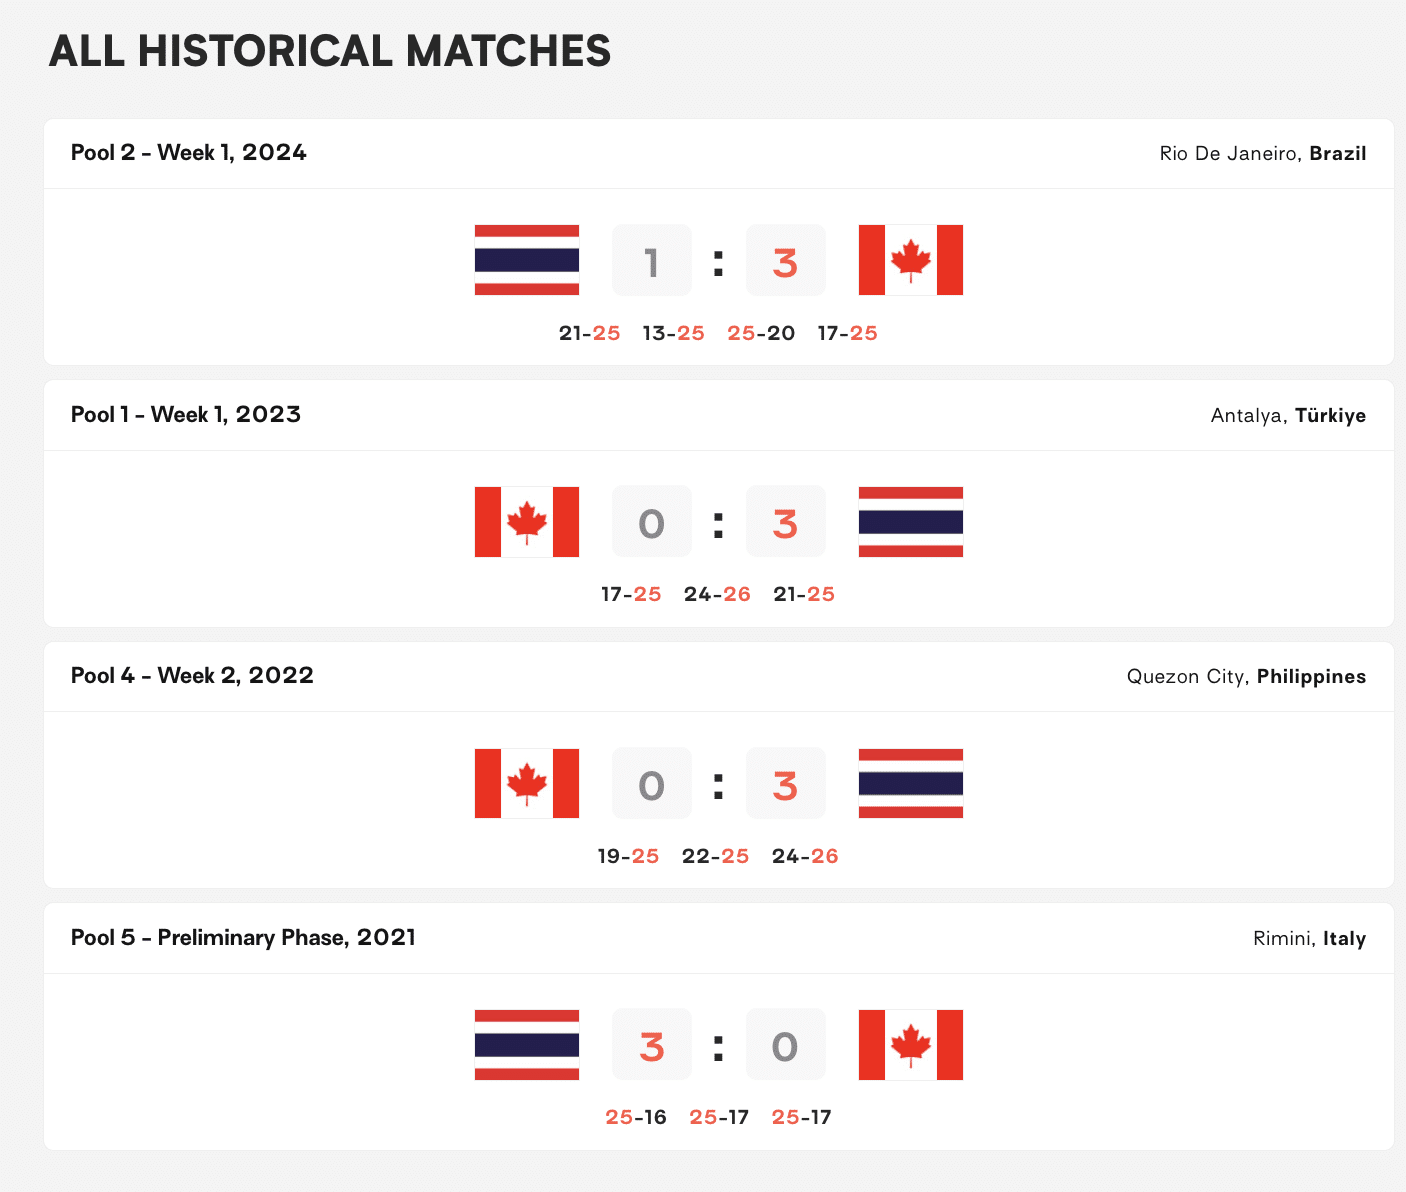Select the 24-26 set score in 2023 match

(x=717, y=595)
